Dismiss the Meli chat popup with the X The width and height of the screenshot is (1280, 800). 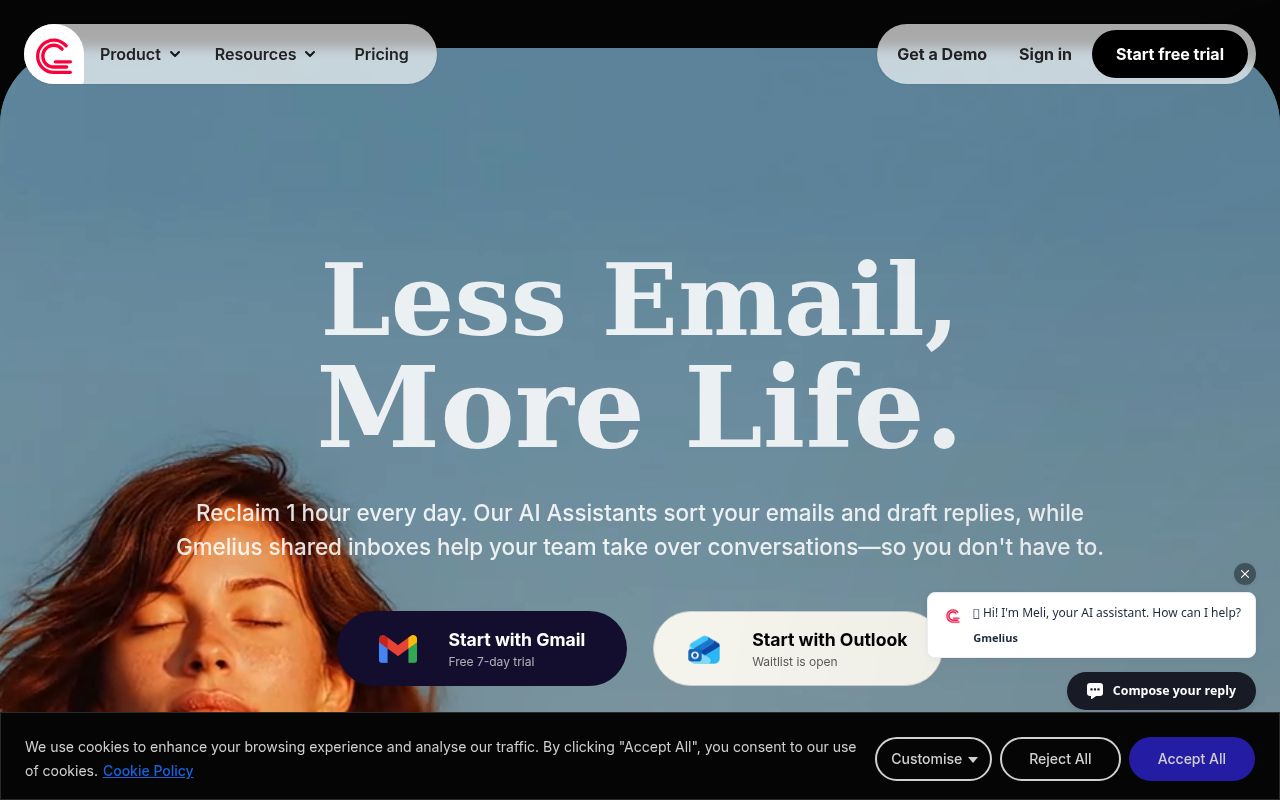(x=1244, y=574)
